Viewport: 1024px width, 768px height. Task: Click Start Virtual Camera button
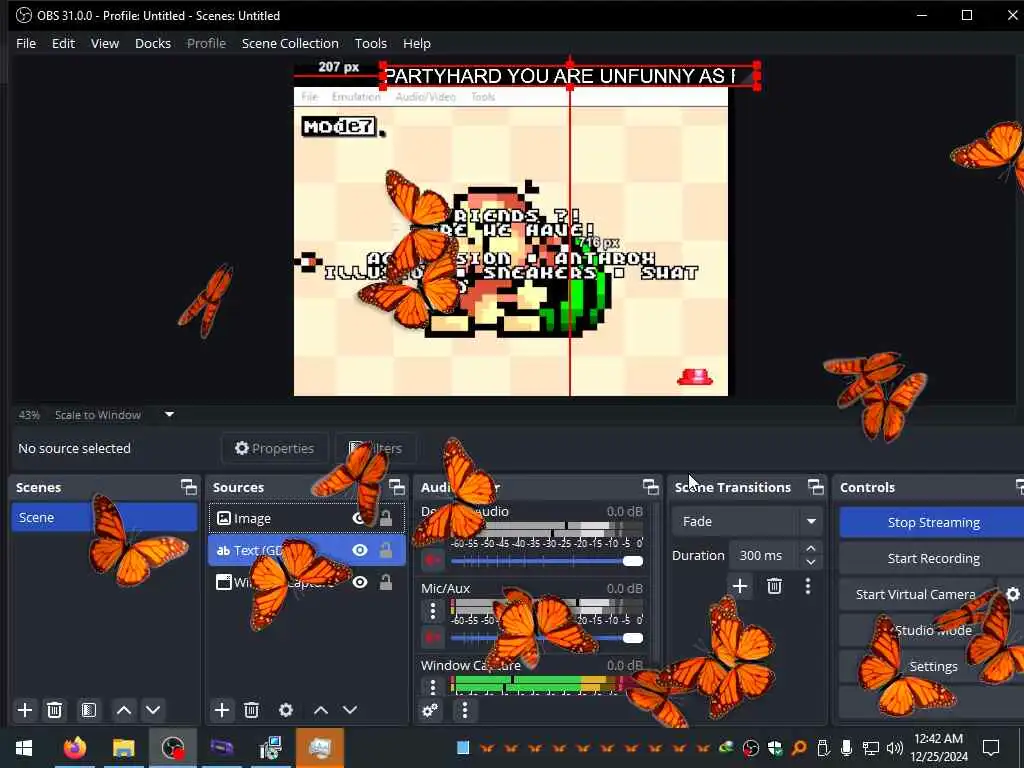916,594
